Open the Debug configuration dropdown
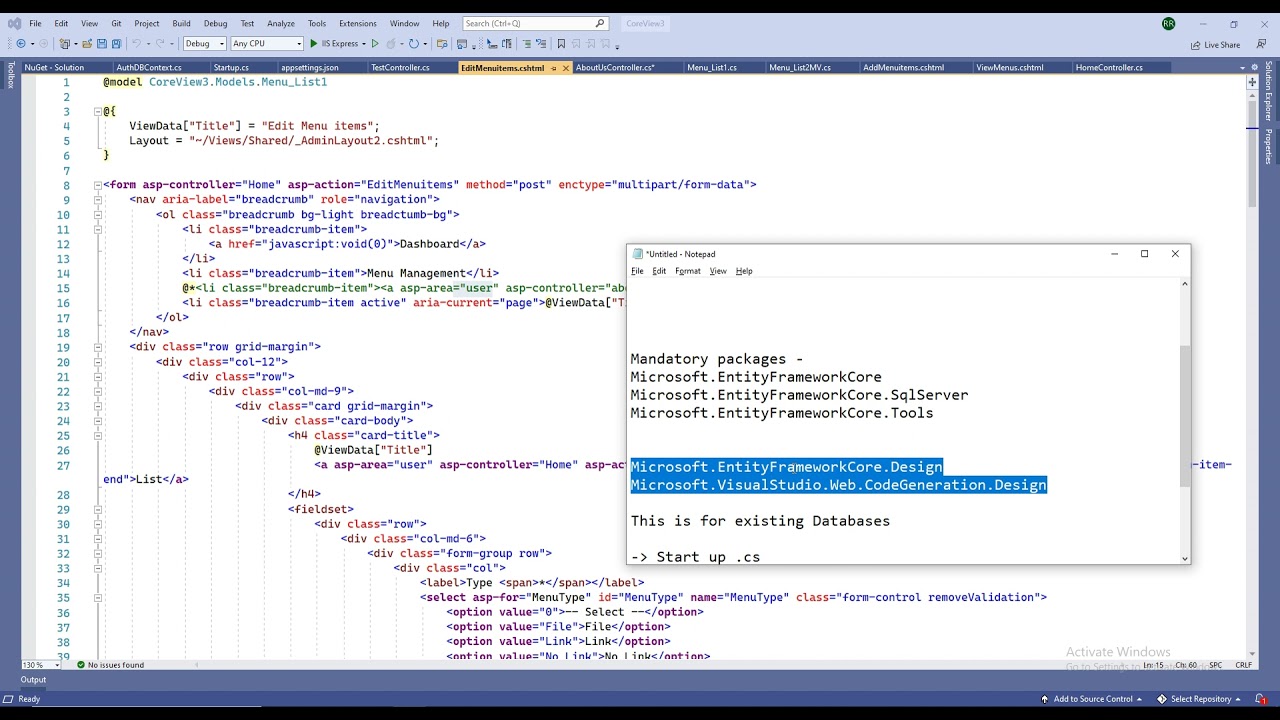This screenshot has height=720, width=1280. (x=204, y=44)
